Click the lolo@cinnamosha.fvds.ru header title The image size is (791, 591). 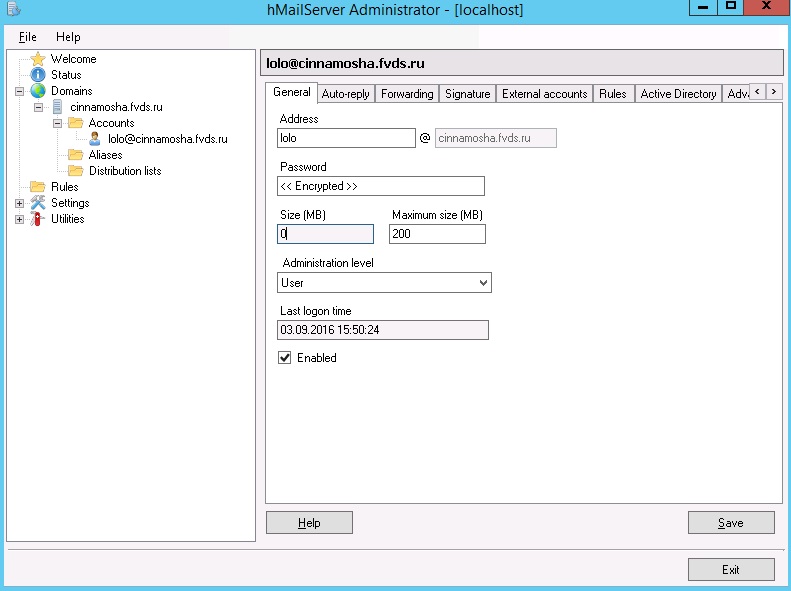(x=346, y=64)
